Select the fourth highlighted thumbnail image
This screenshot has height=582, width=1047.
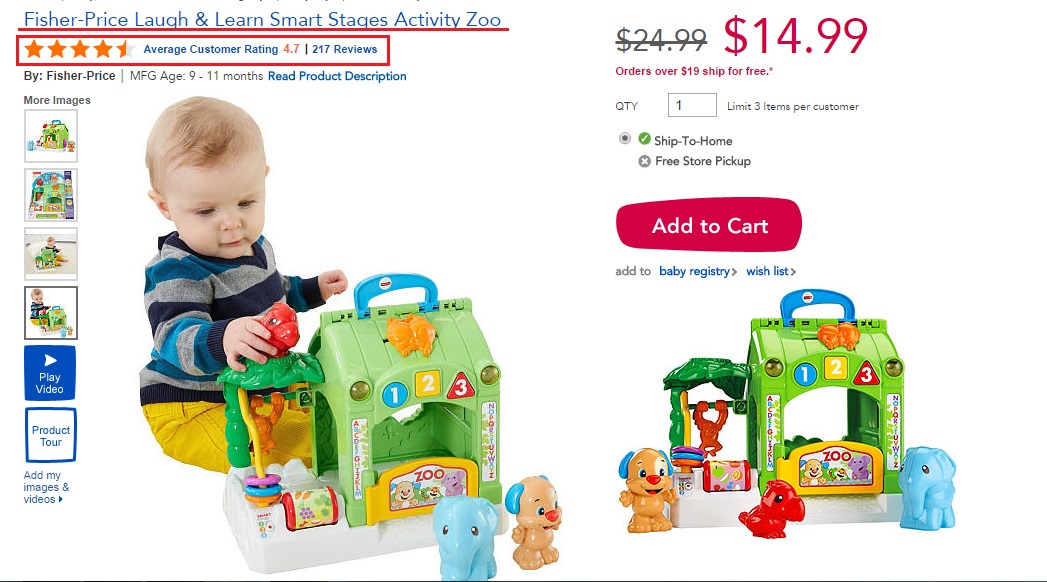point(51,313)
